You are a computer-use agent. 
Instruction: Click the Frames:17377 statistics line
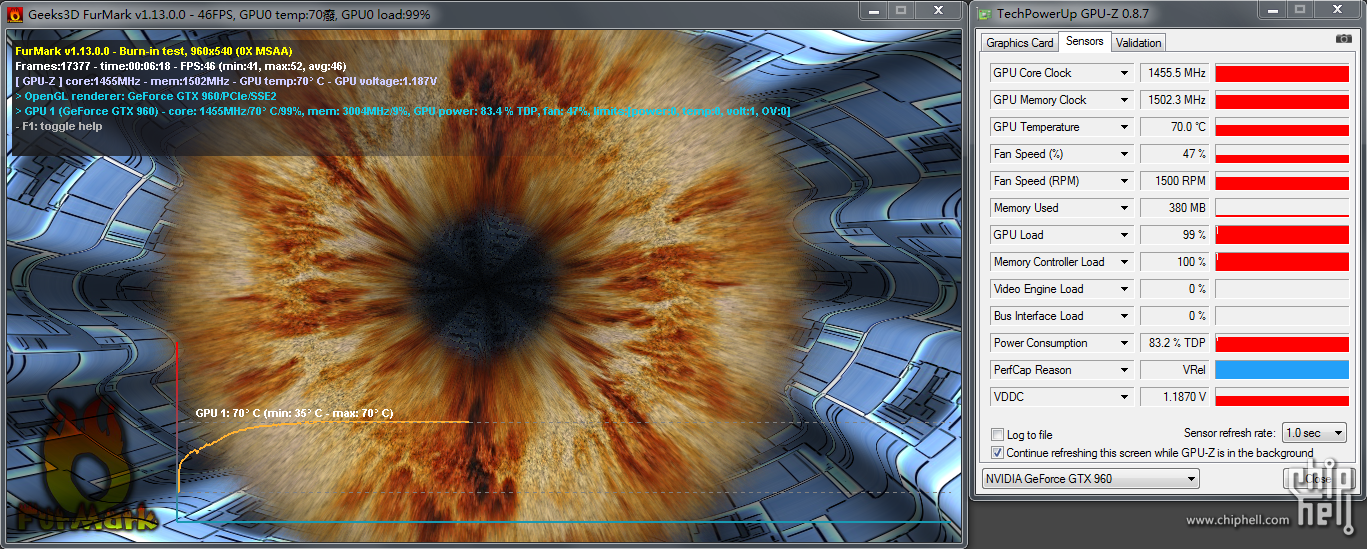click(x=181, y=66)
